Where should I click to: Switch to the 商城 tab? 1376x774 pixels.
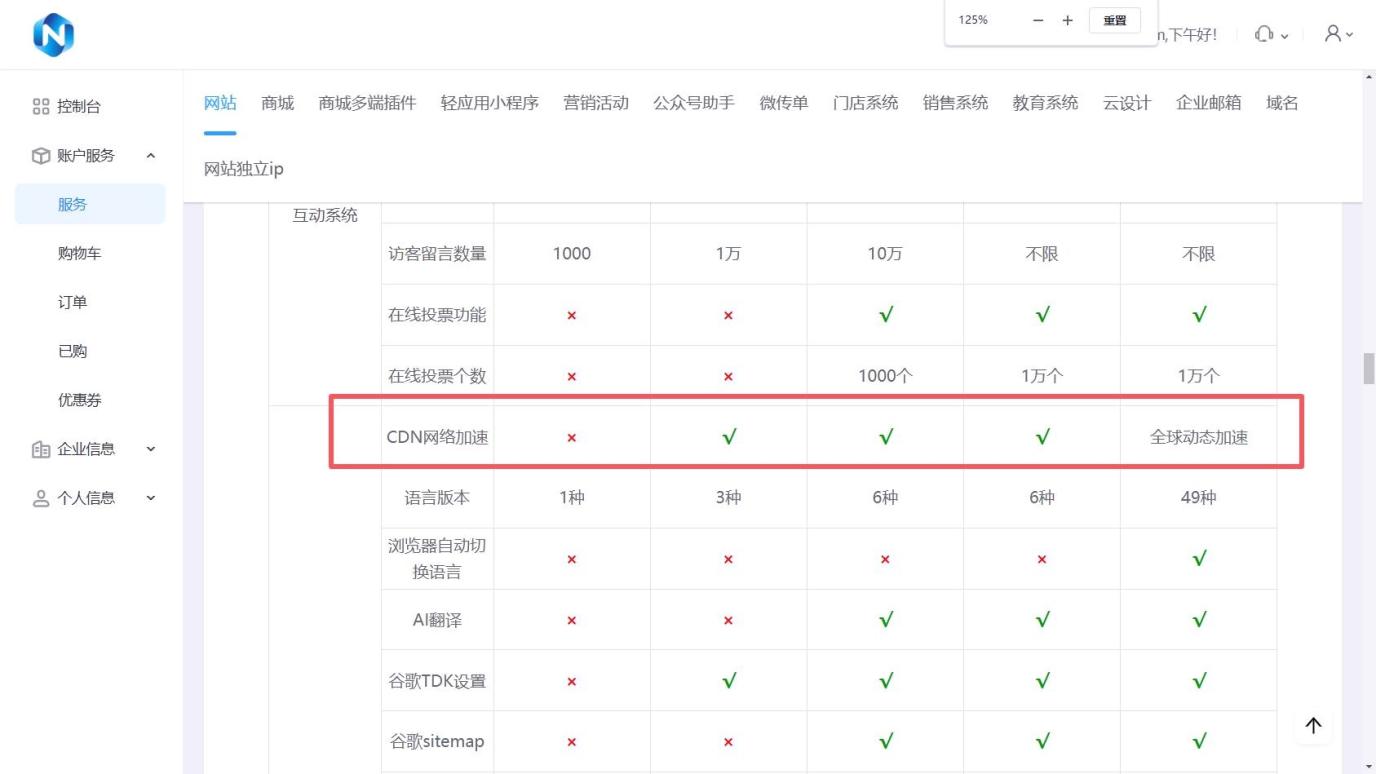coord(277,103)
